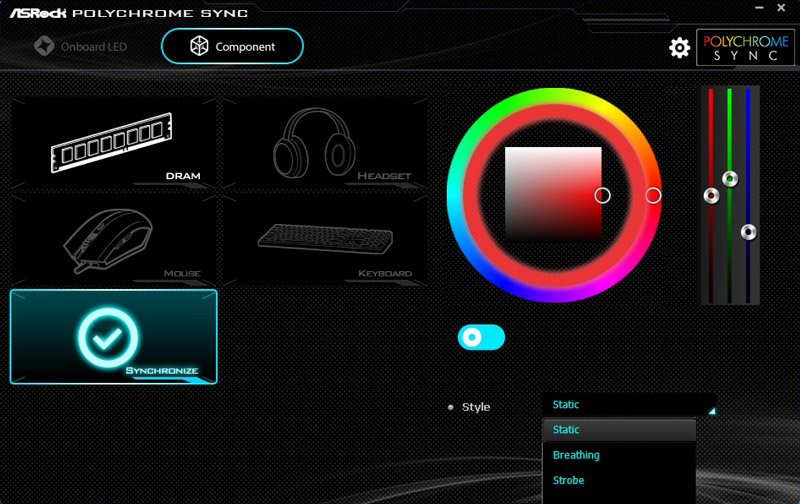The height and width of the screenshot is (504, 800).
Task: Click the blue channel slider knob
Action: [748, 232]
